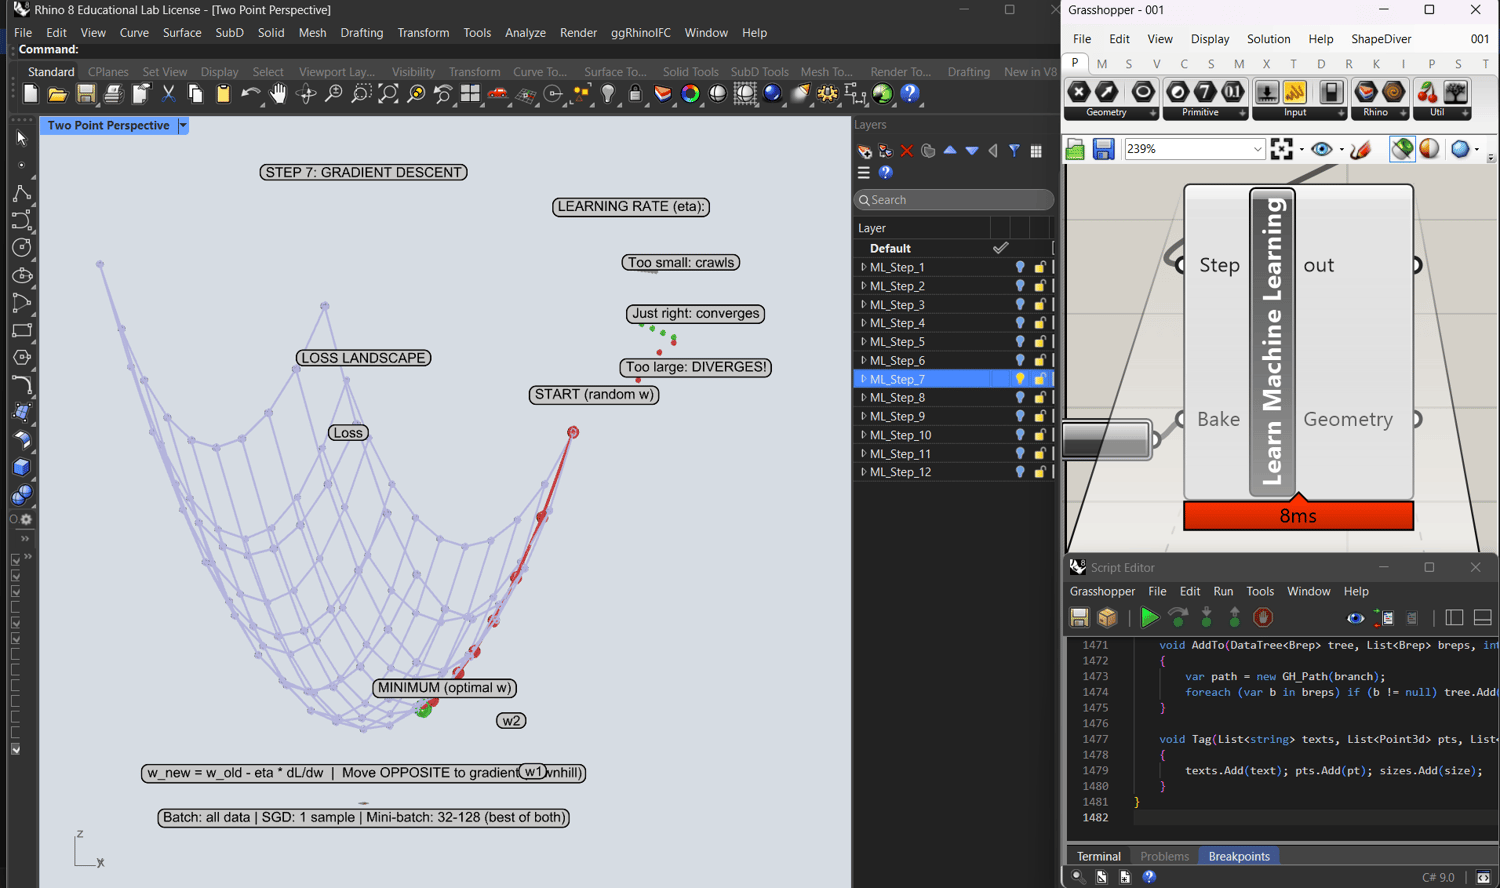Expand the ML_Step_1 layer tree arrow
1500x888 pixels.
[863, 267]
